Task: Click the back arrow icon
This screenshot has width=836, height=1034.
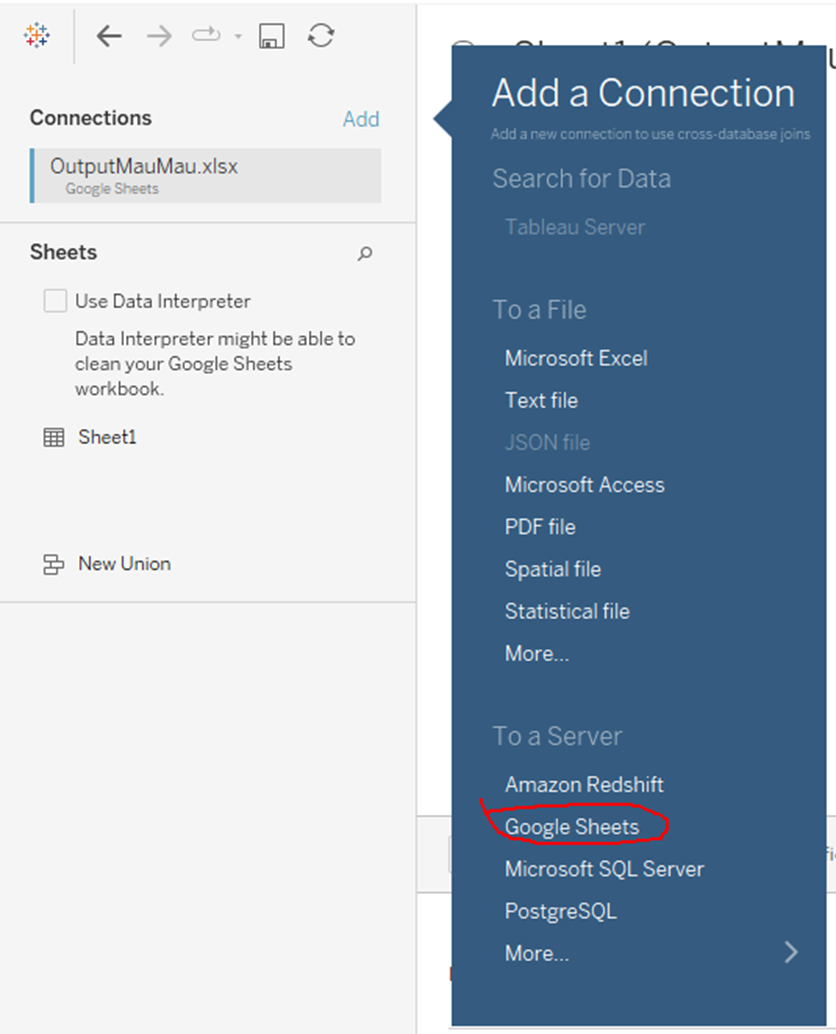Action: pyautogui.click(x=108, y=36)
